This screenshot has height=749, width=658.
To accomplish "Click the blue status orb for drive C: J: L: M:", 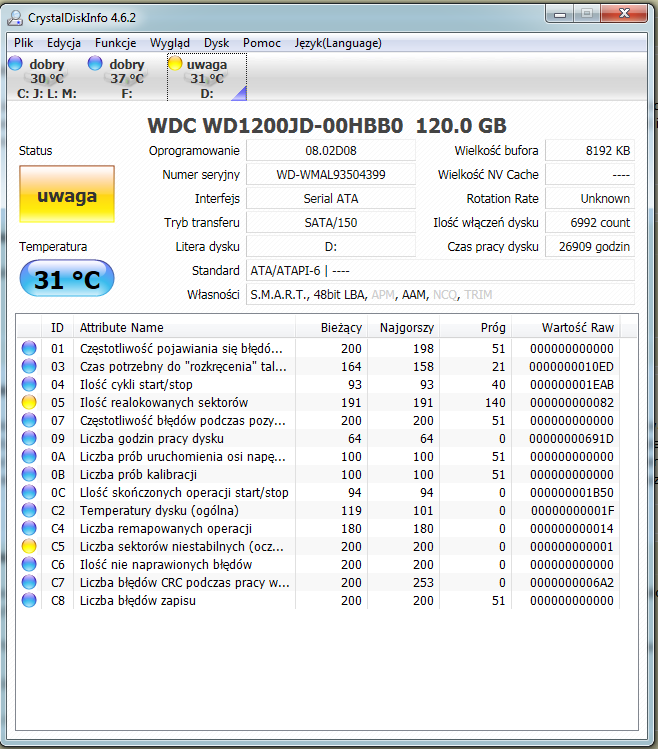I will [15, 63].
